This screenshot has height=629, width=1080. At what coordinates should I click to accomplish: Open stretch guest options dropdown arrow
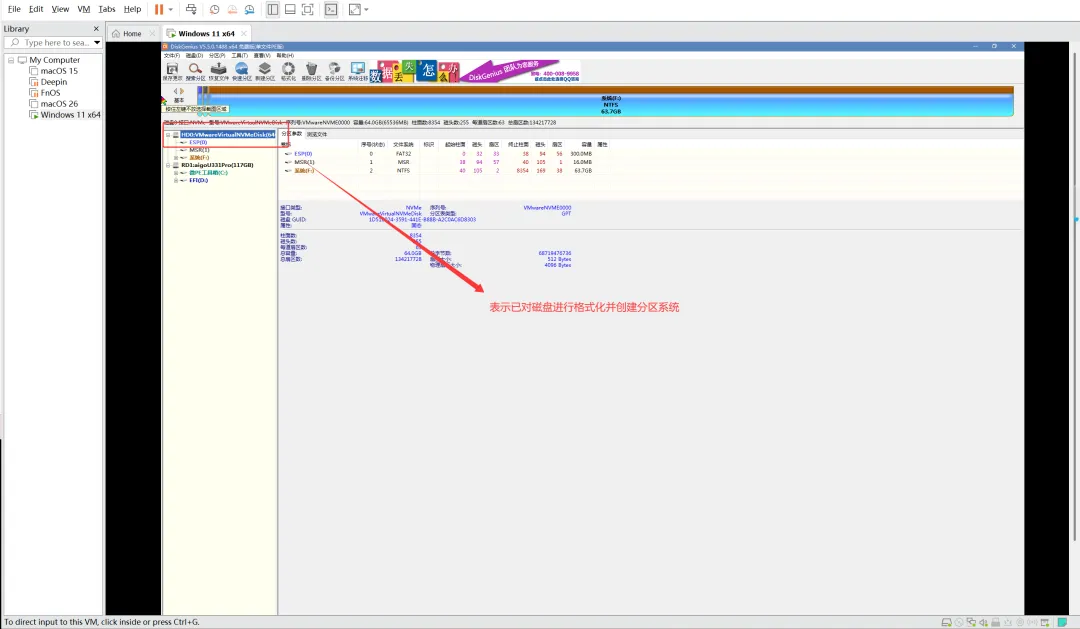coord(366,10)
